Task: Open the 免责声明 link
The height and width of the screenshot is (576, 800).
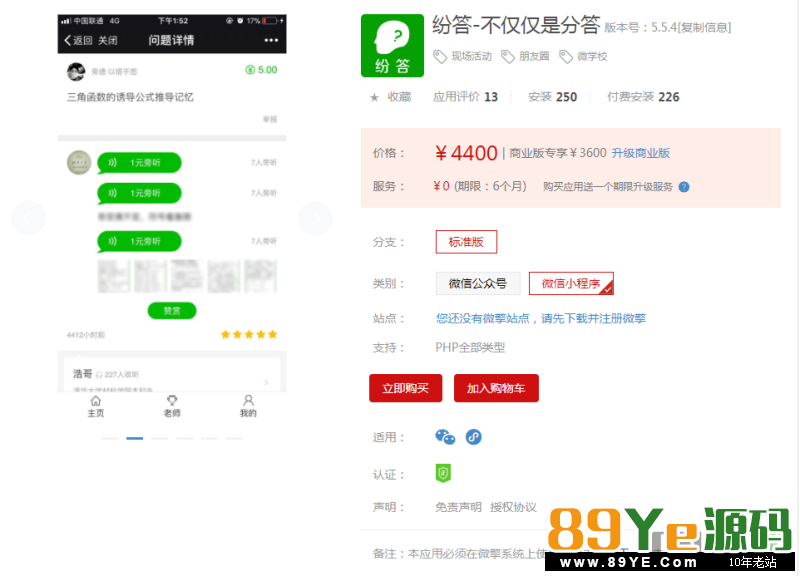Action: pyautogui.click(x=458, y=507)
